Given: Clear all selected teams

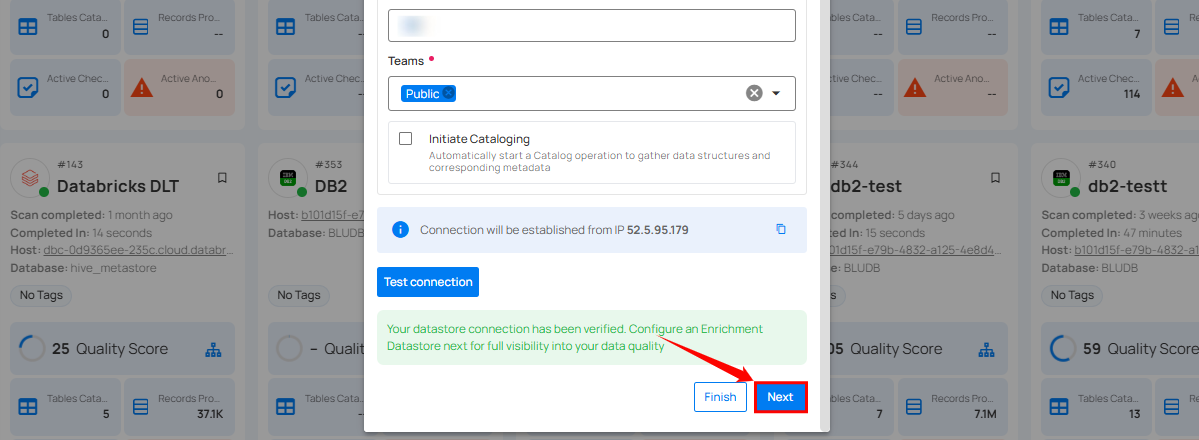Looking at the screenshot, I should pos(754,93).
